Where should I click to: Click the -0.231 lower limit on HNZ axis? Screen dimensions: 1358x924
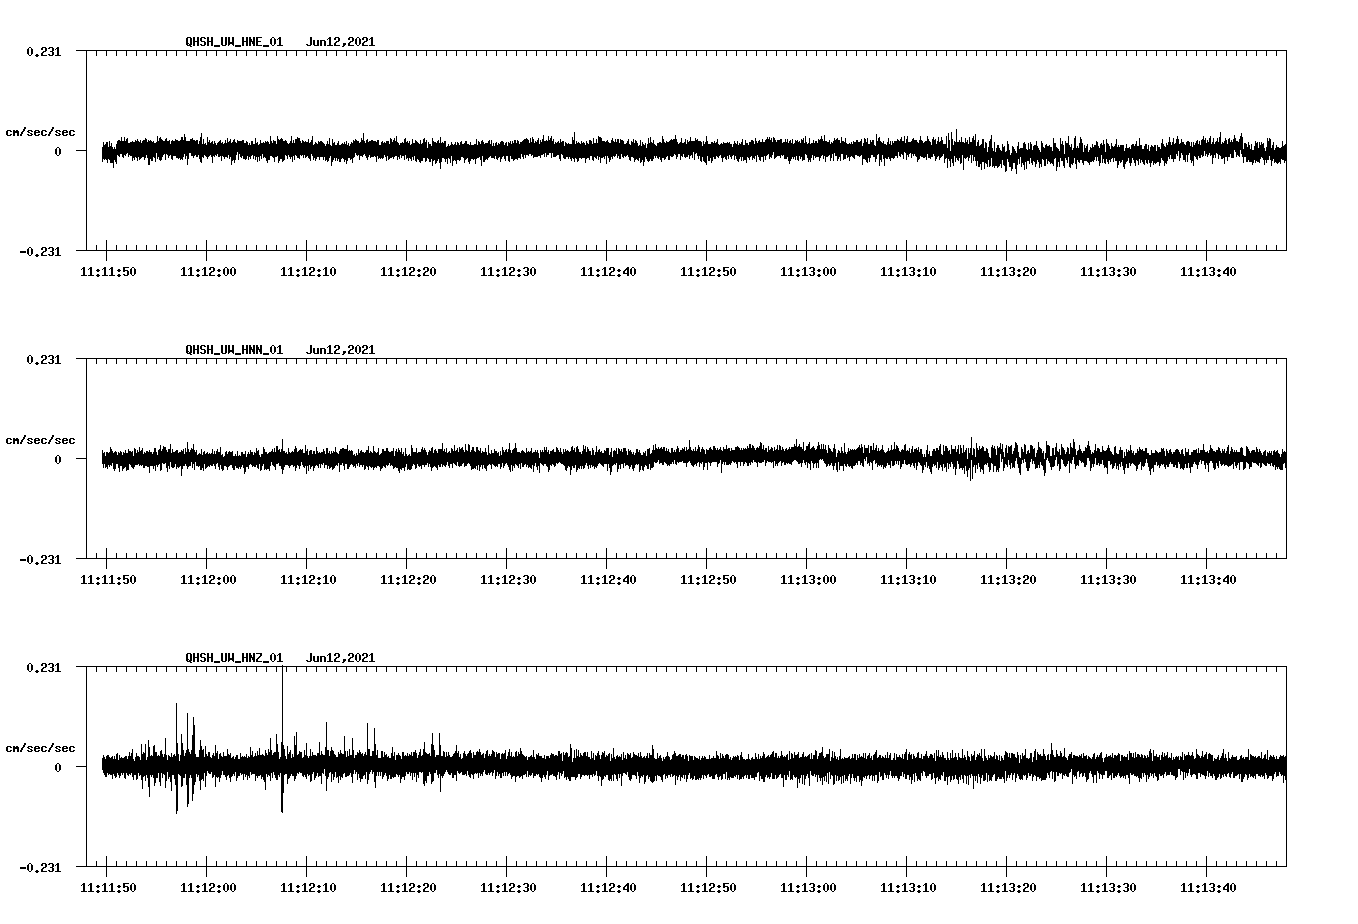pyautogui.click(x=40, y=867)
